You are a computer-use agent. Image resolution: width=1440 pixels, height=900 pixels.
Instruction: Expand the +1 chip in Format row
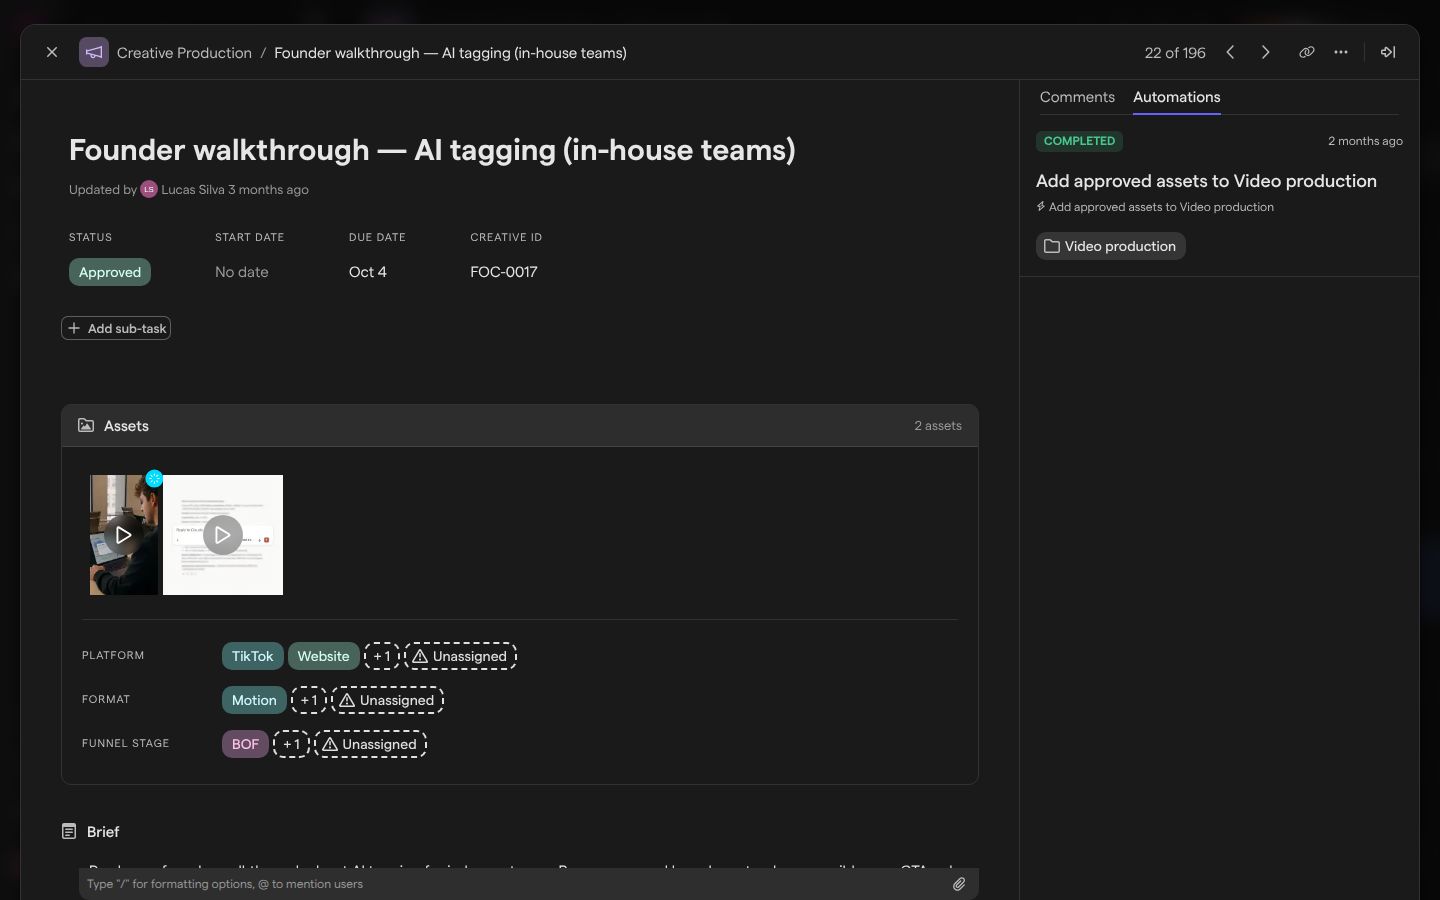[309, 700]
